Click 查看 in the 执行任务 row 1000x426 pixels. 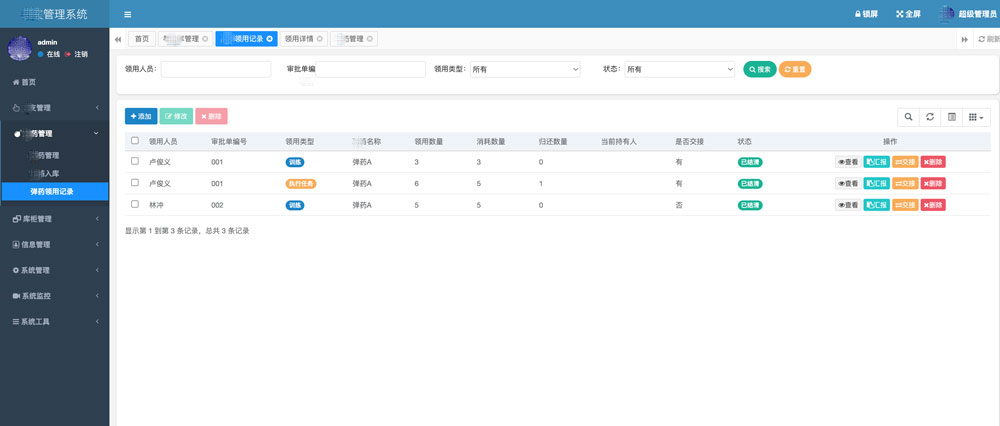point(848,184)
